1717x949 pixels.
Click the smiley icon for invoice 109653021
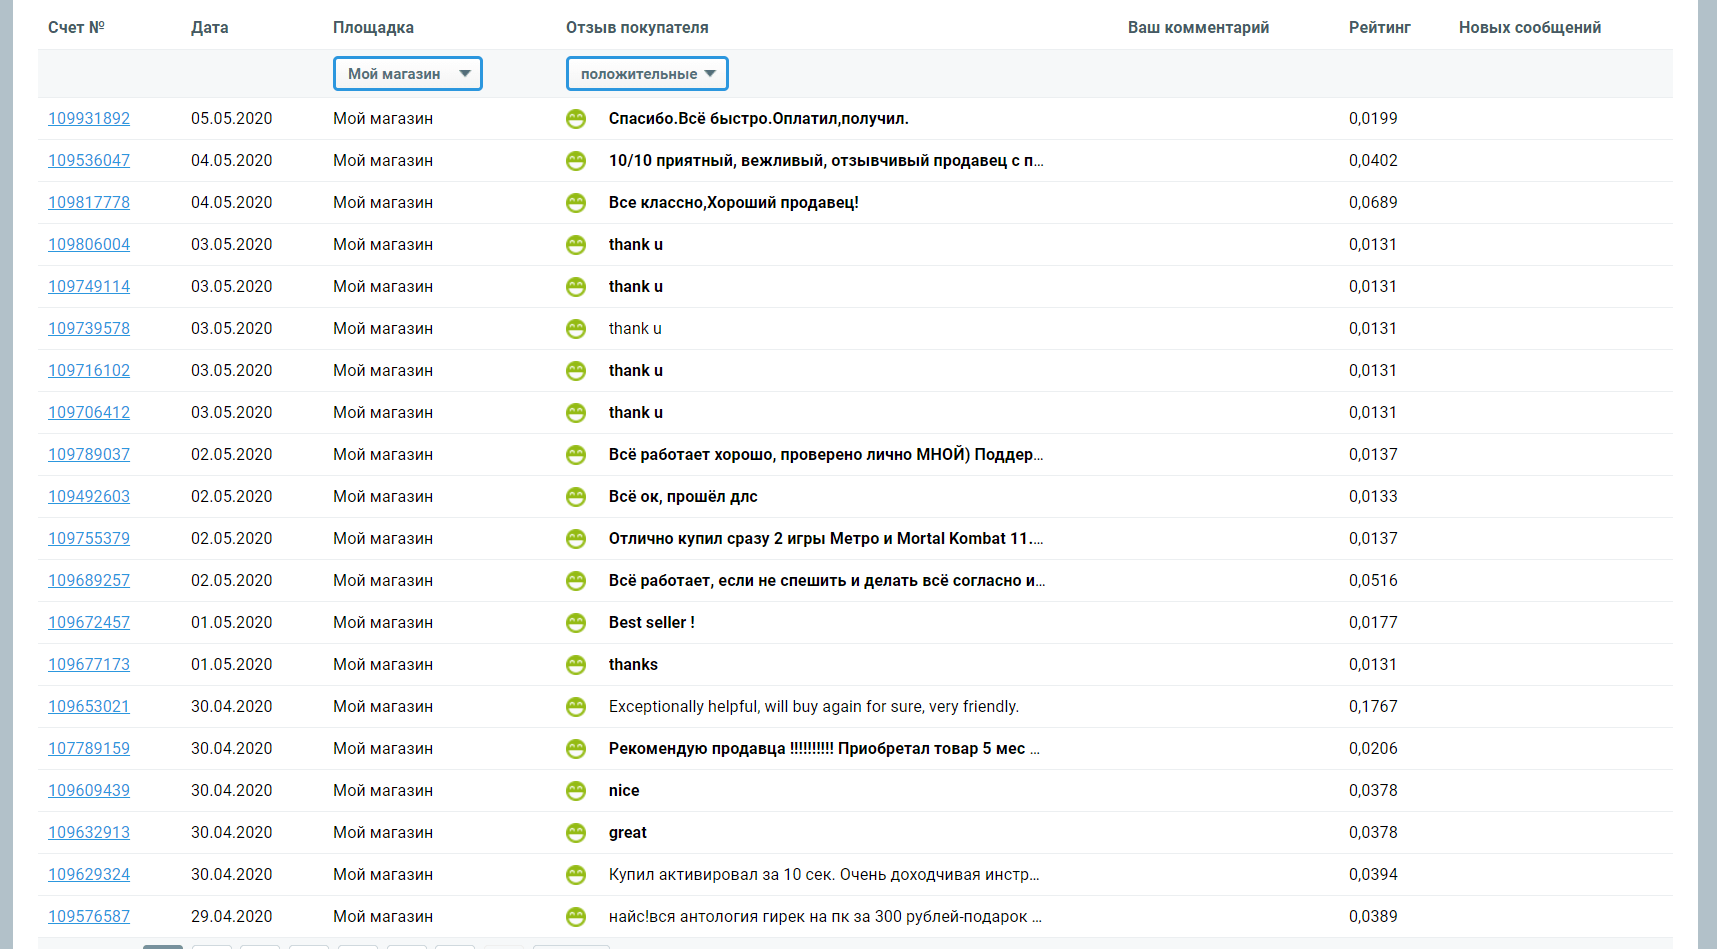click(576, 707)
